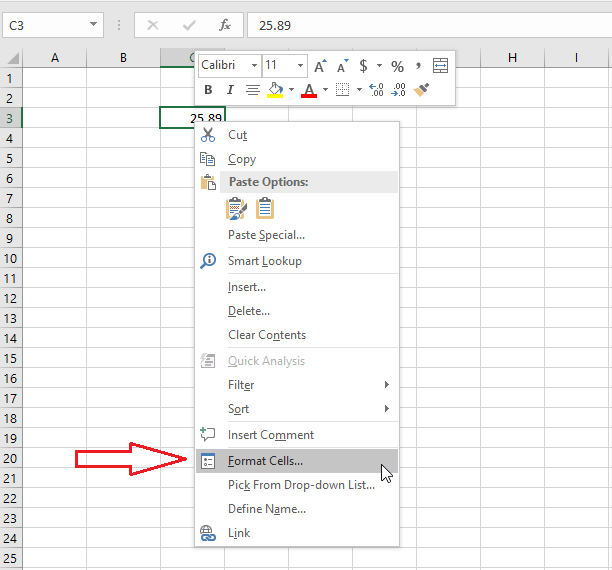Apply Accounting Number Format dollar sign
The image size is (612, 570).
(363, 66)
